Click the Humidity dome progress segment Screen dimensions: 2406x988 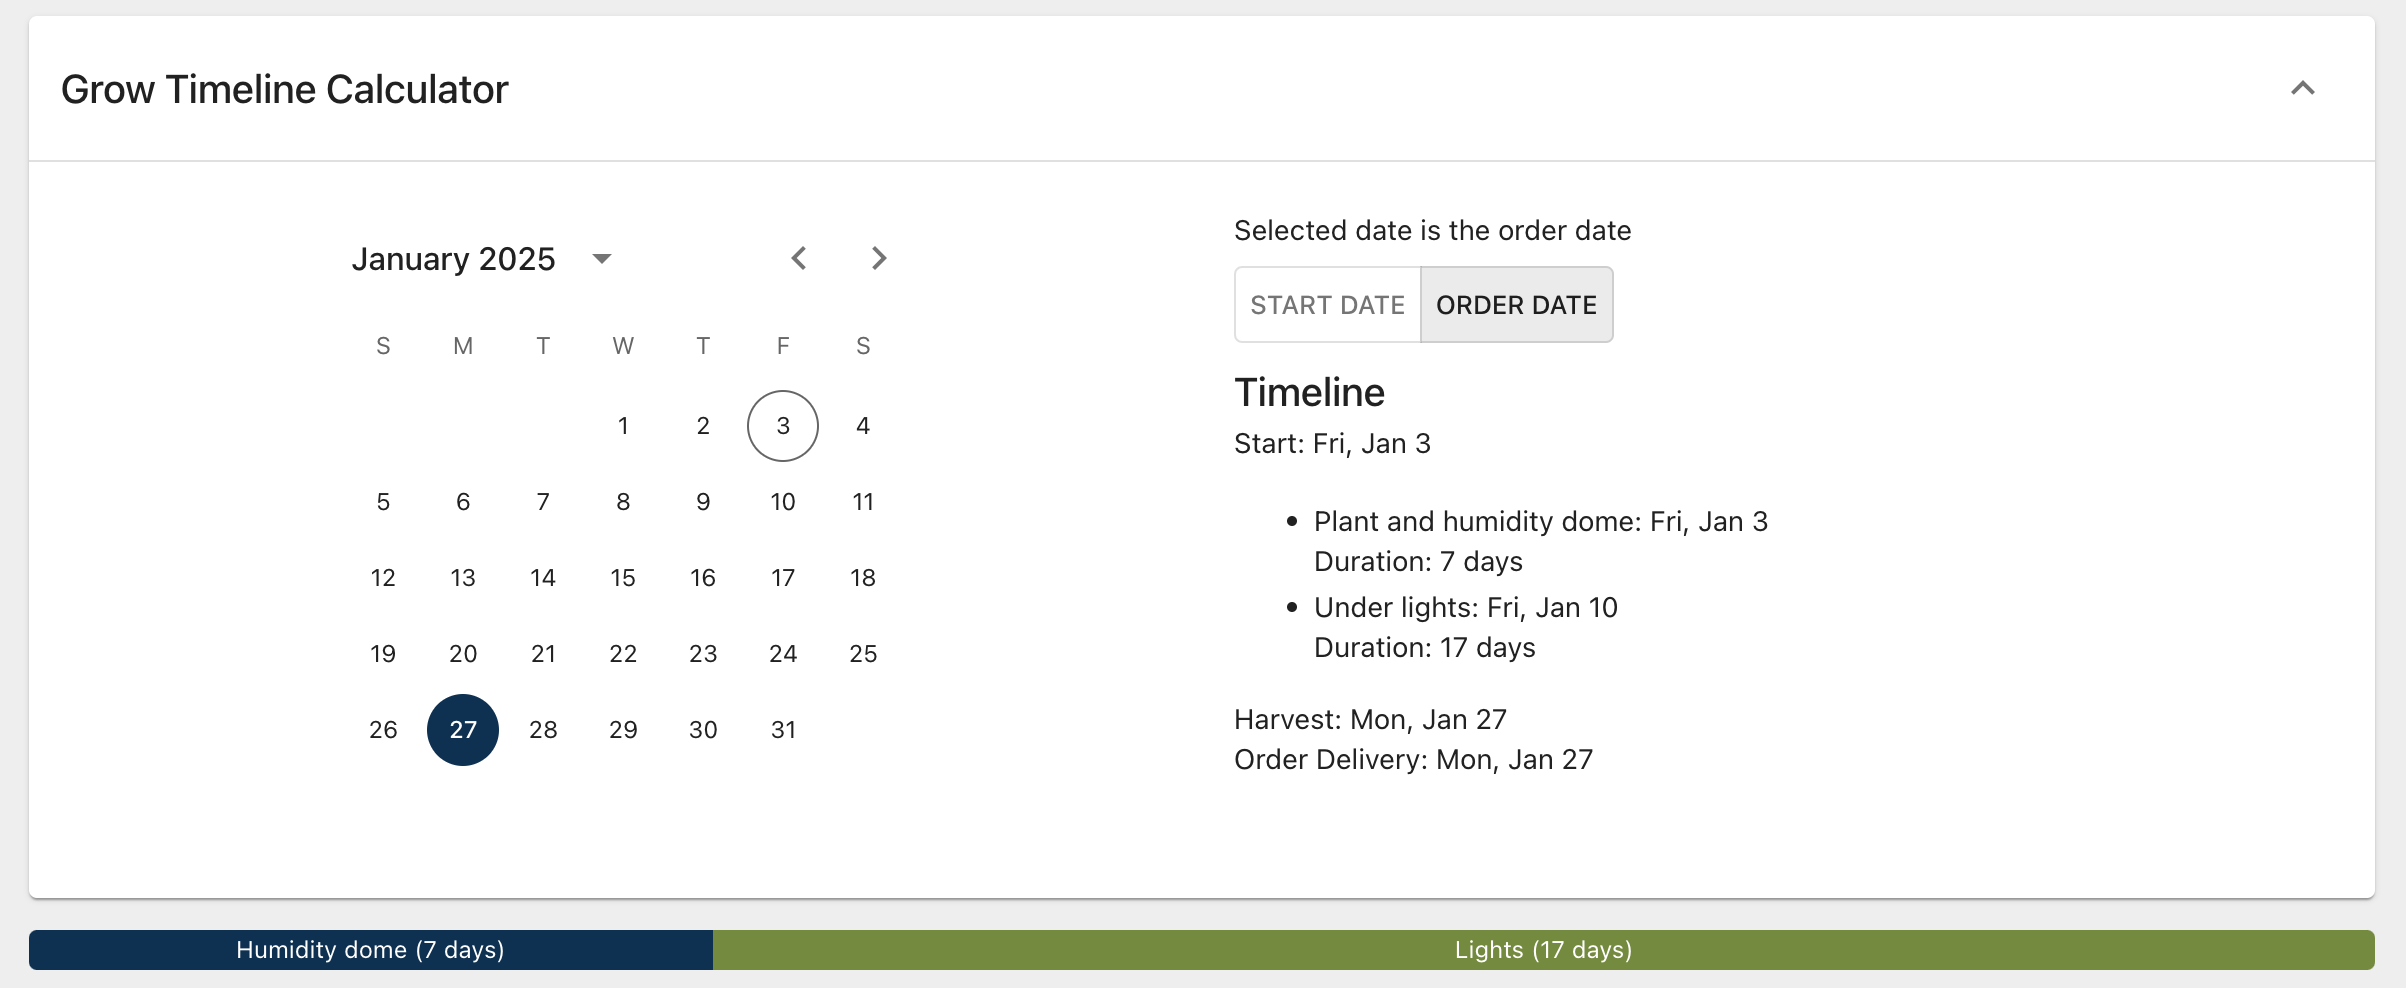click(370, 950)
